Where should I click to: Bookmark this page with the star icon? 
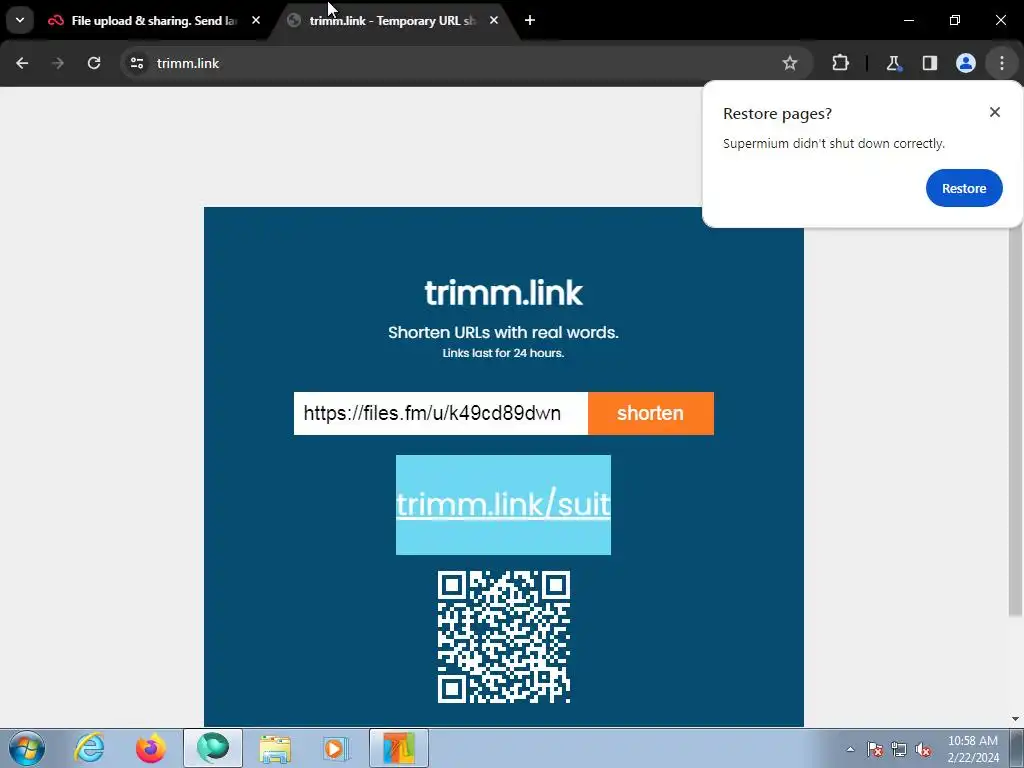pos(790,63)
